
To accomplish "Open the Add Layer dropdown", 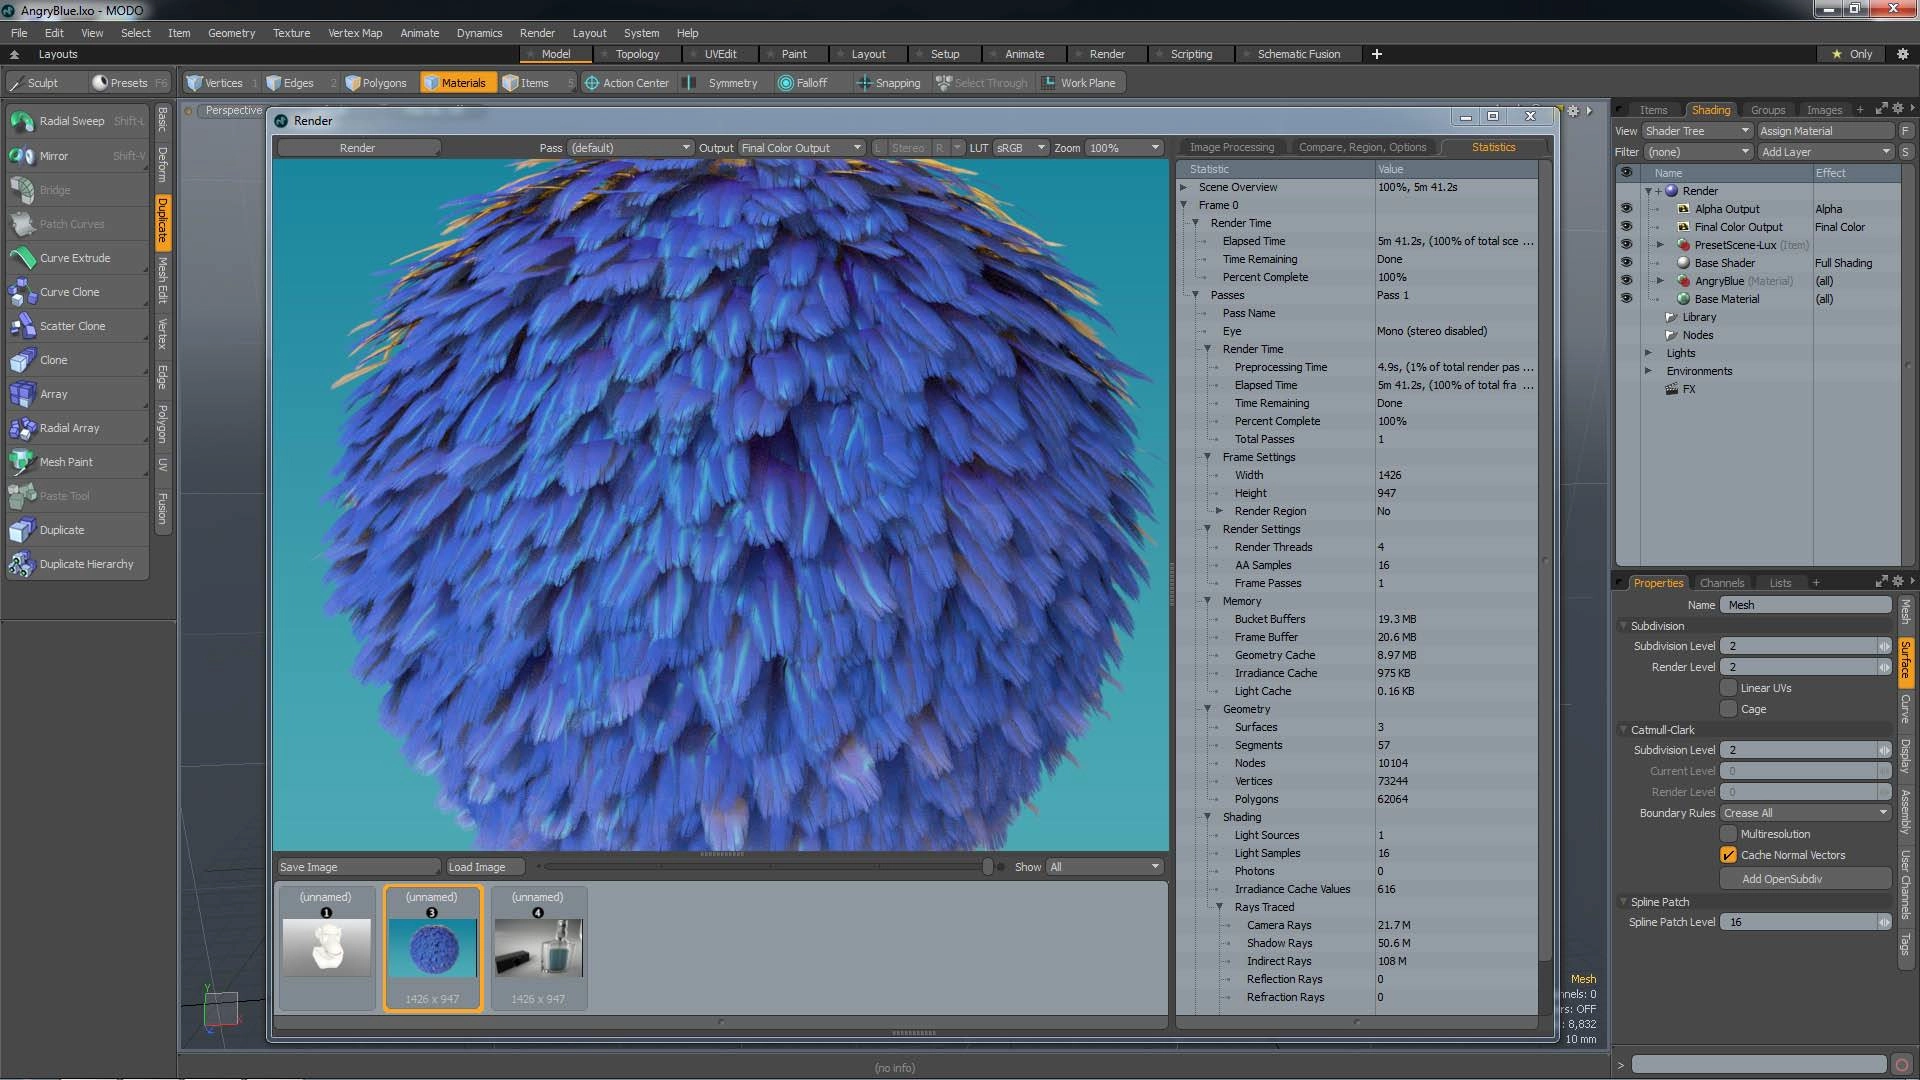I will 1826,152.
